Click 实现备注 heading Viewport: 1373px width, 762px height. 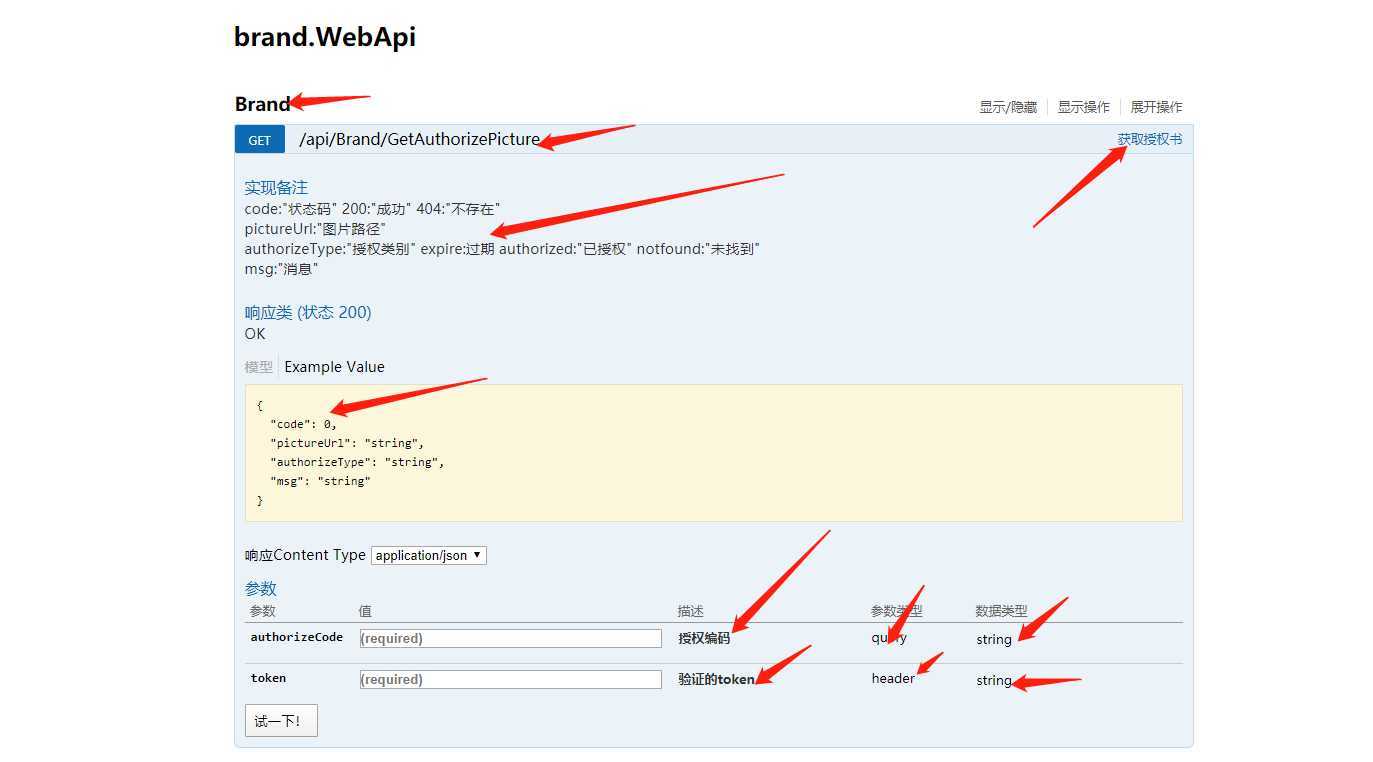click(276, 187)
